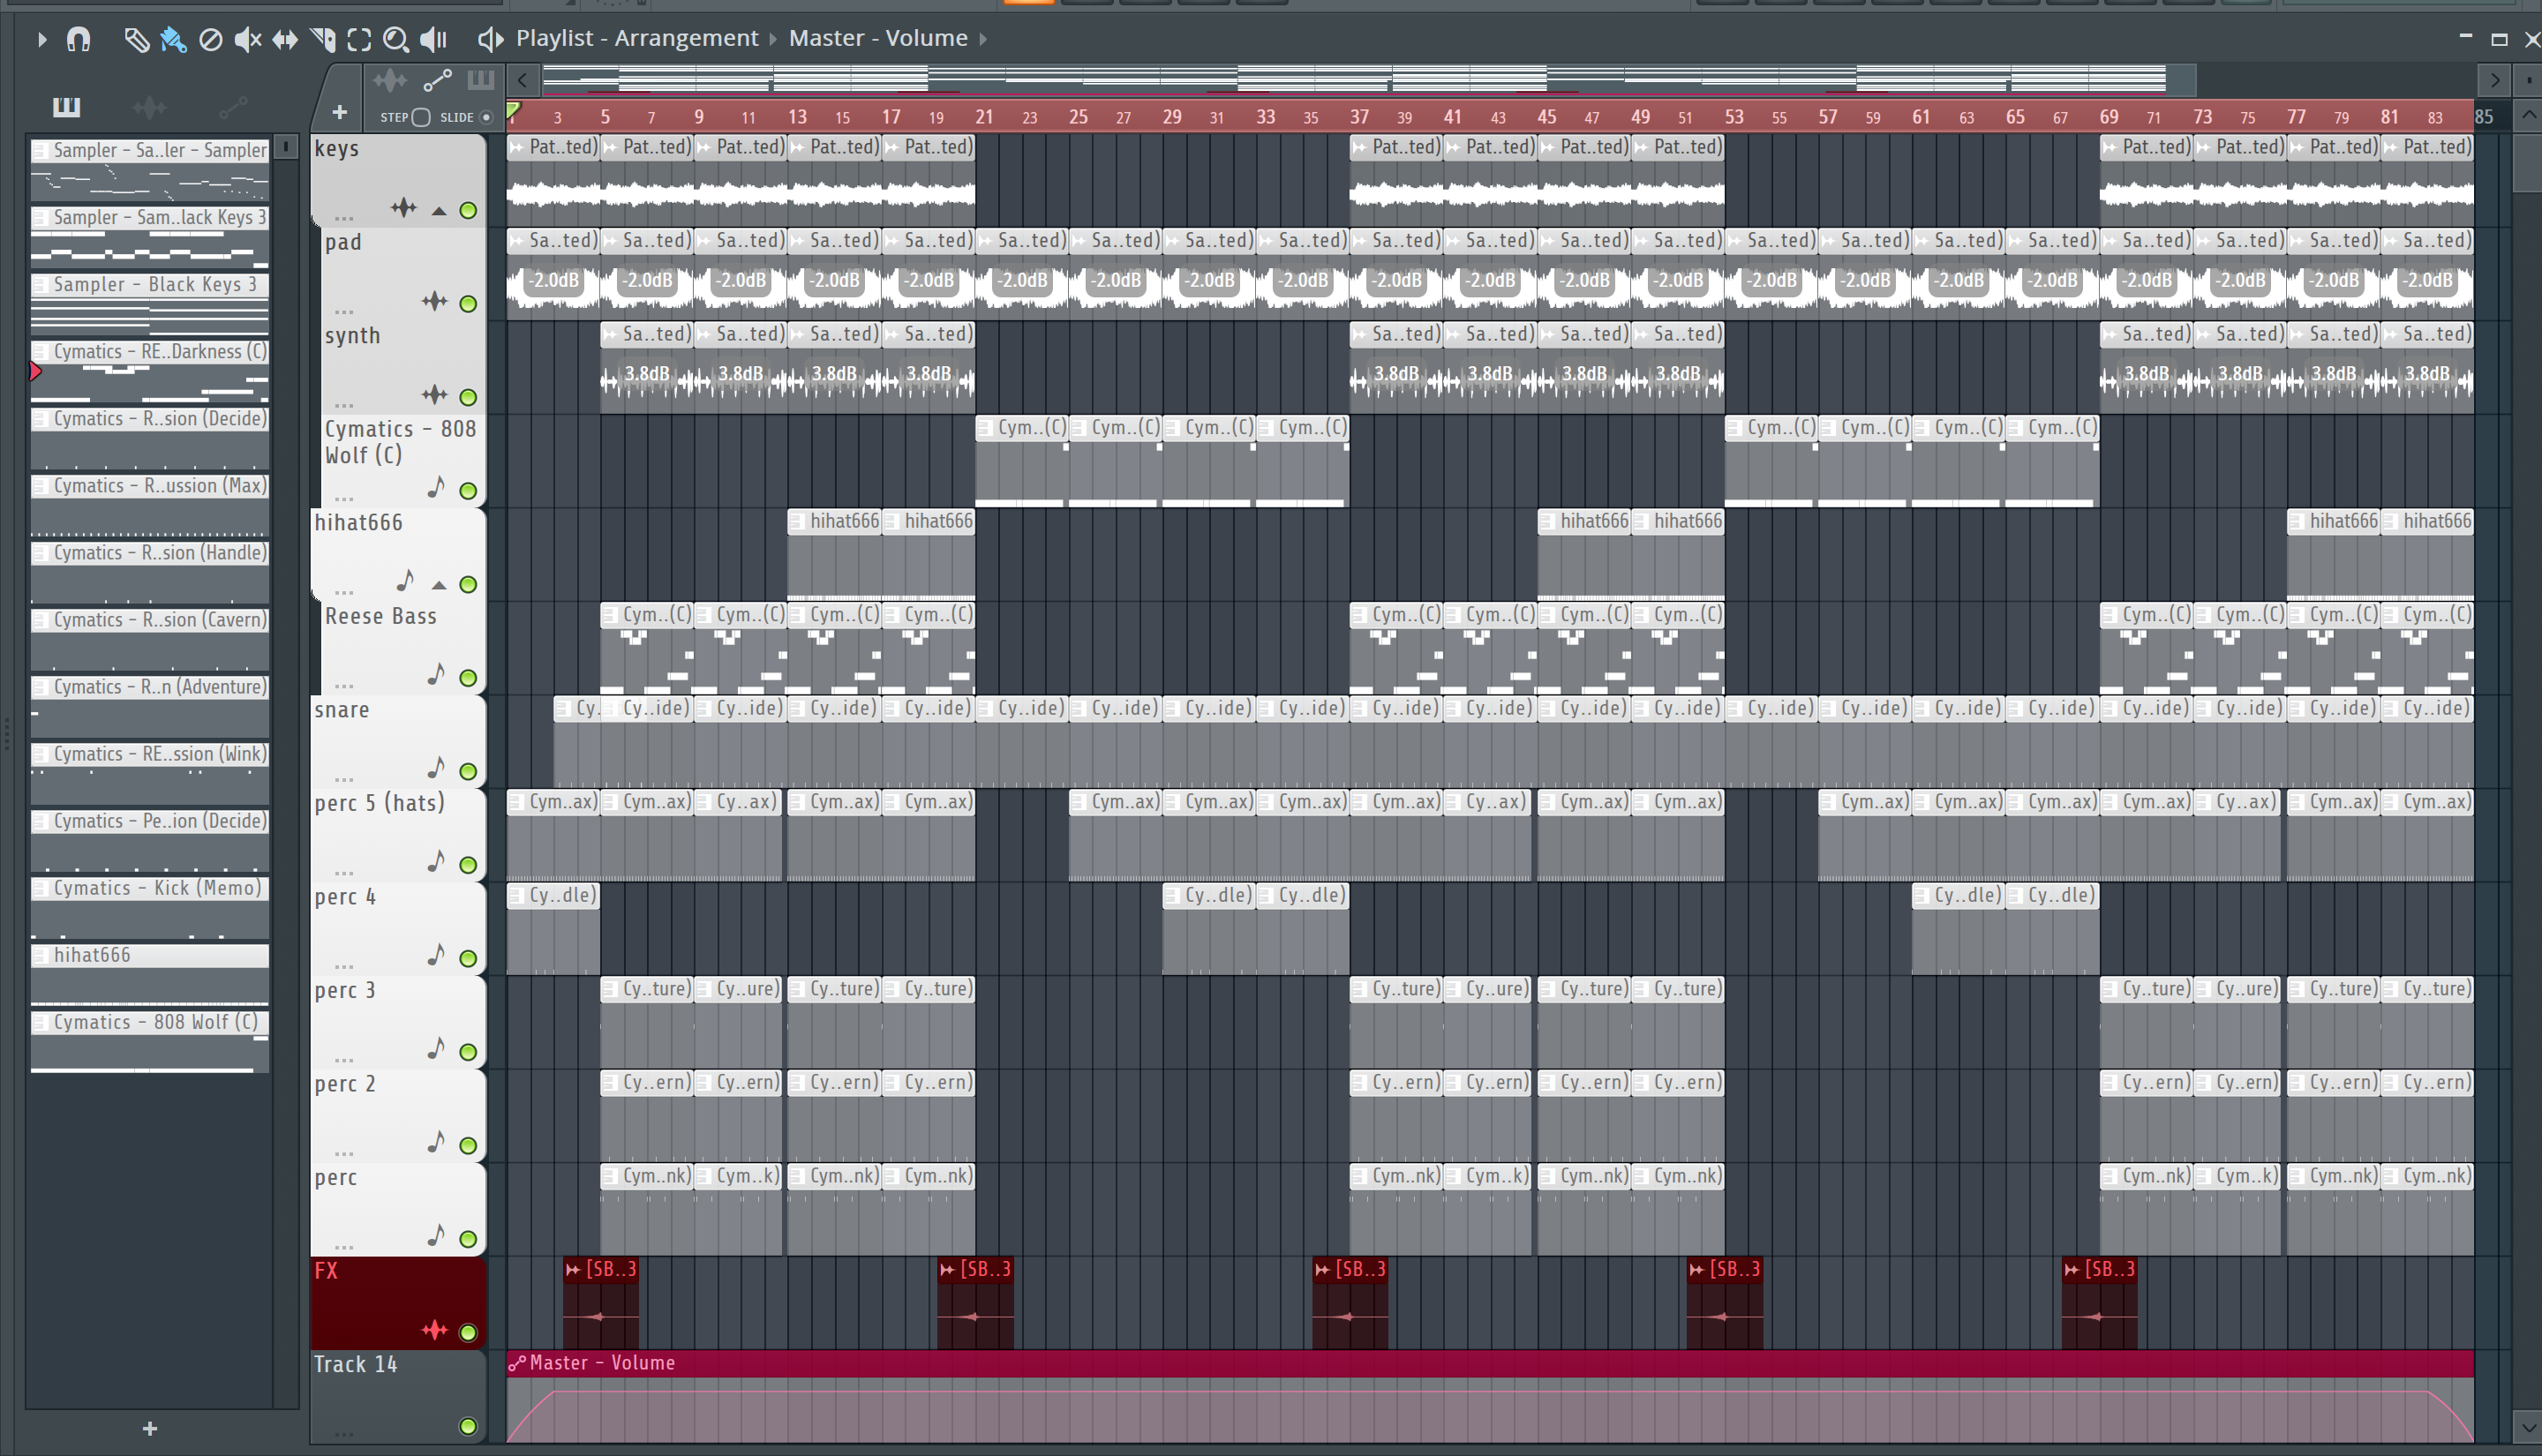This screenshot has width=2542, height=1456.
Task: Activate the Playback speaker tool
Action: point(433,39)
